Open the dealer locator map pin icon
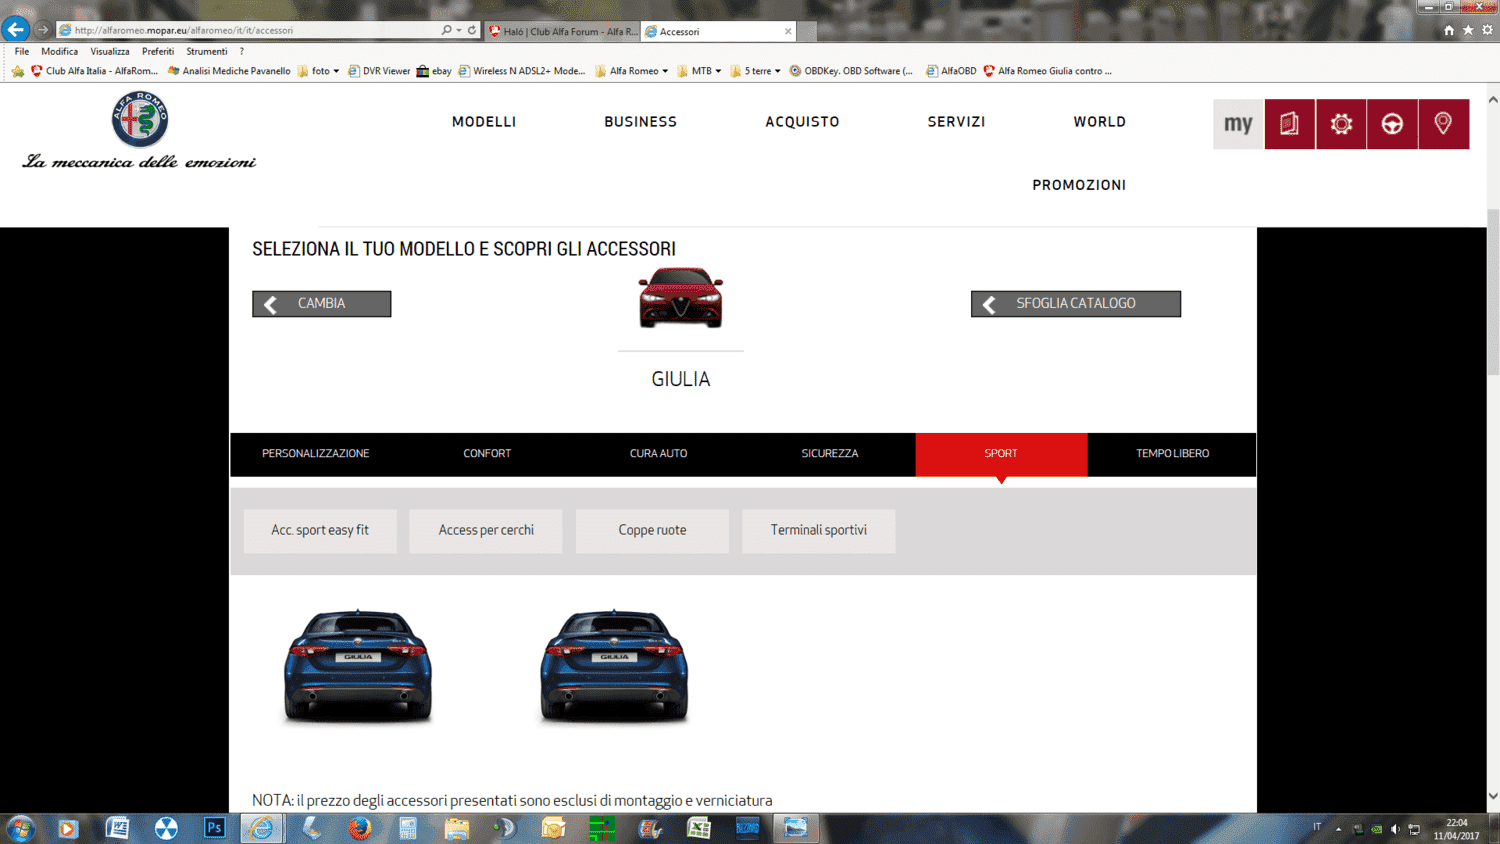 pos(1443,124)
